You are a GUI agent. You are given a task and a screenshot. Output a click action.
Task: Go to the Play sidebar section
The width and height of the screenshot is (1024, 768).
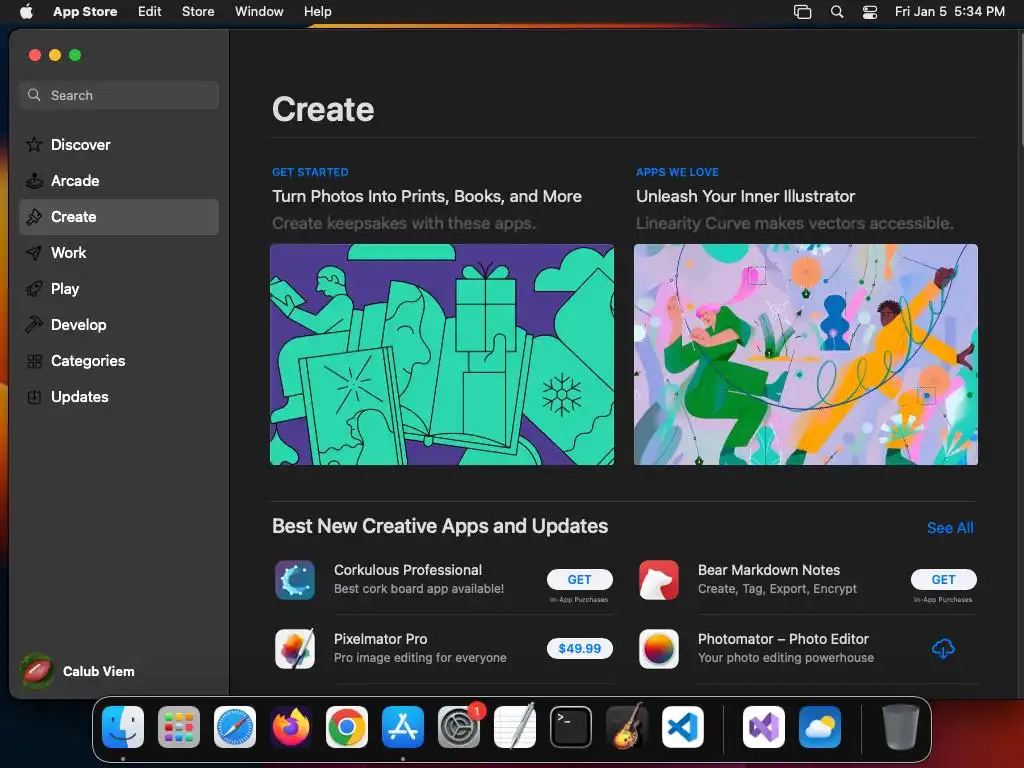tap(119, 289)
